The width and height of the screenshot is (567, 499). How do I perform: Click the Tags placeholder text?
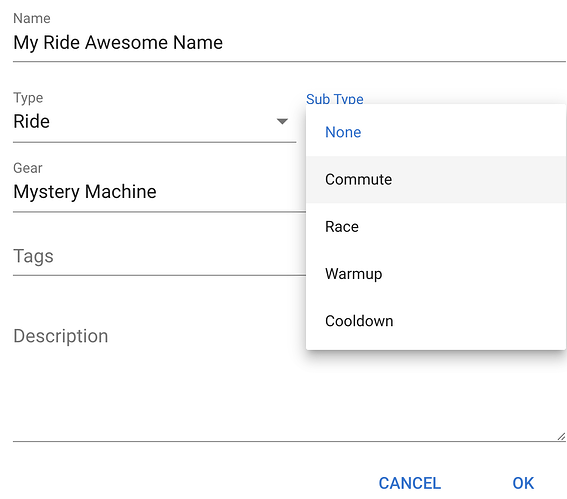[x=33, y=256]
